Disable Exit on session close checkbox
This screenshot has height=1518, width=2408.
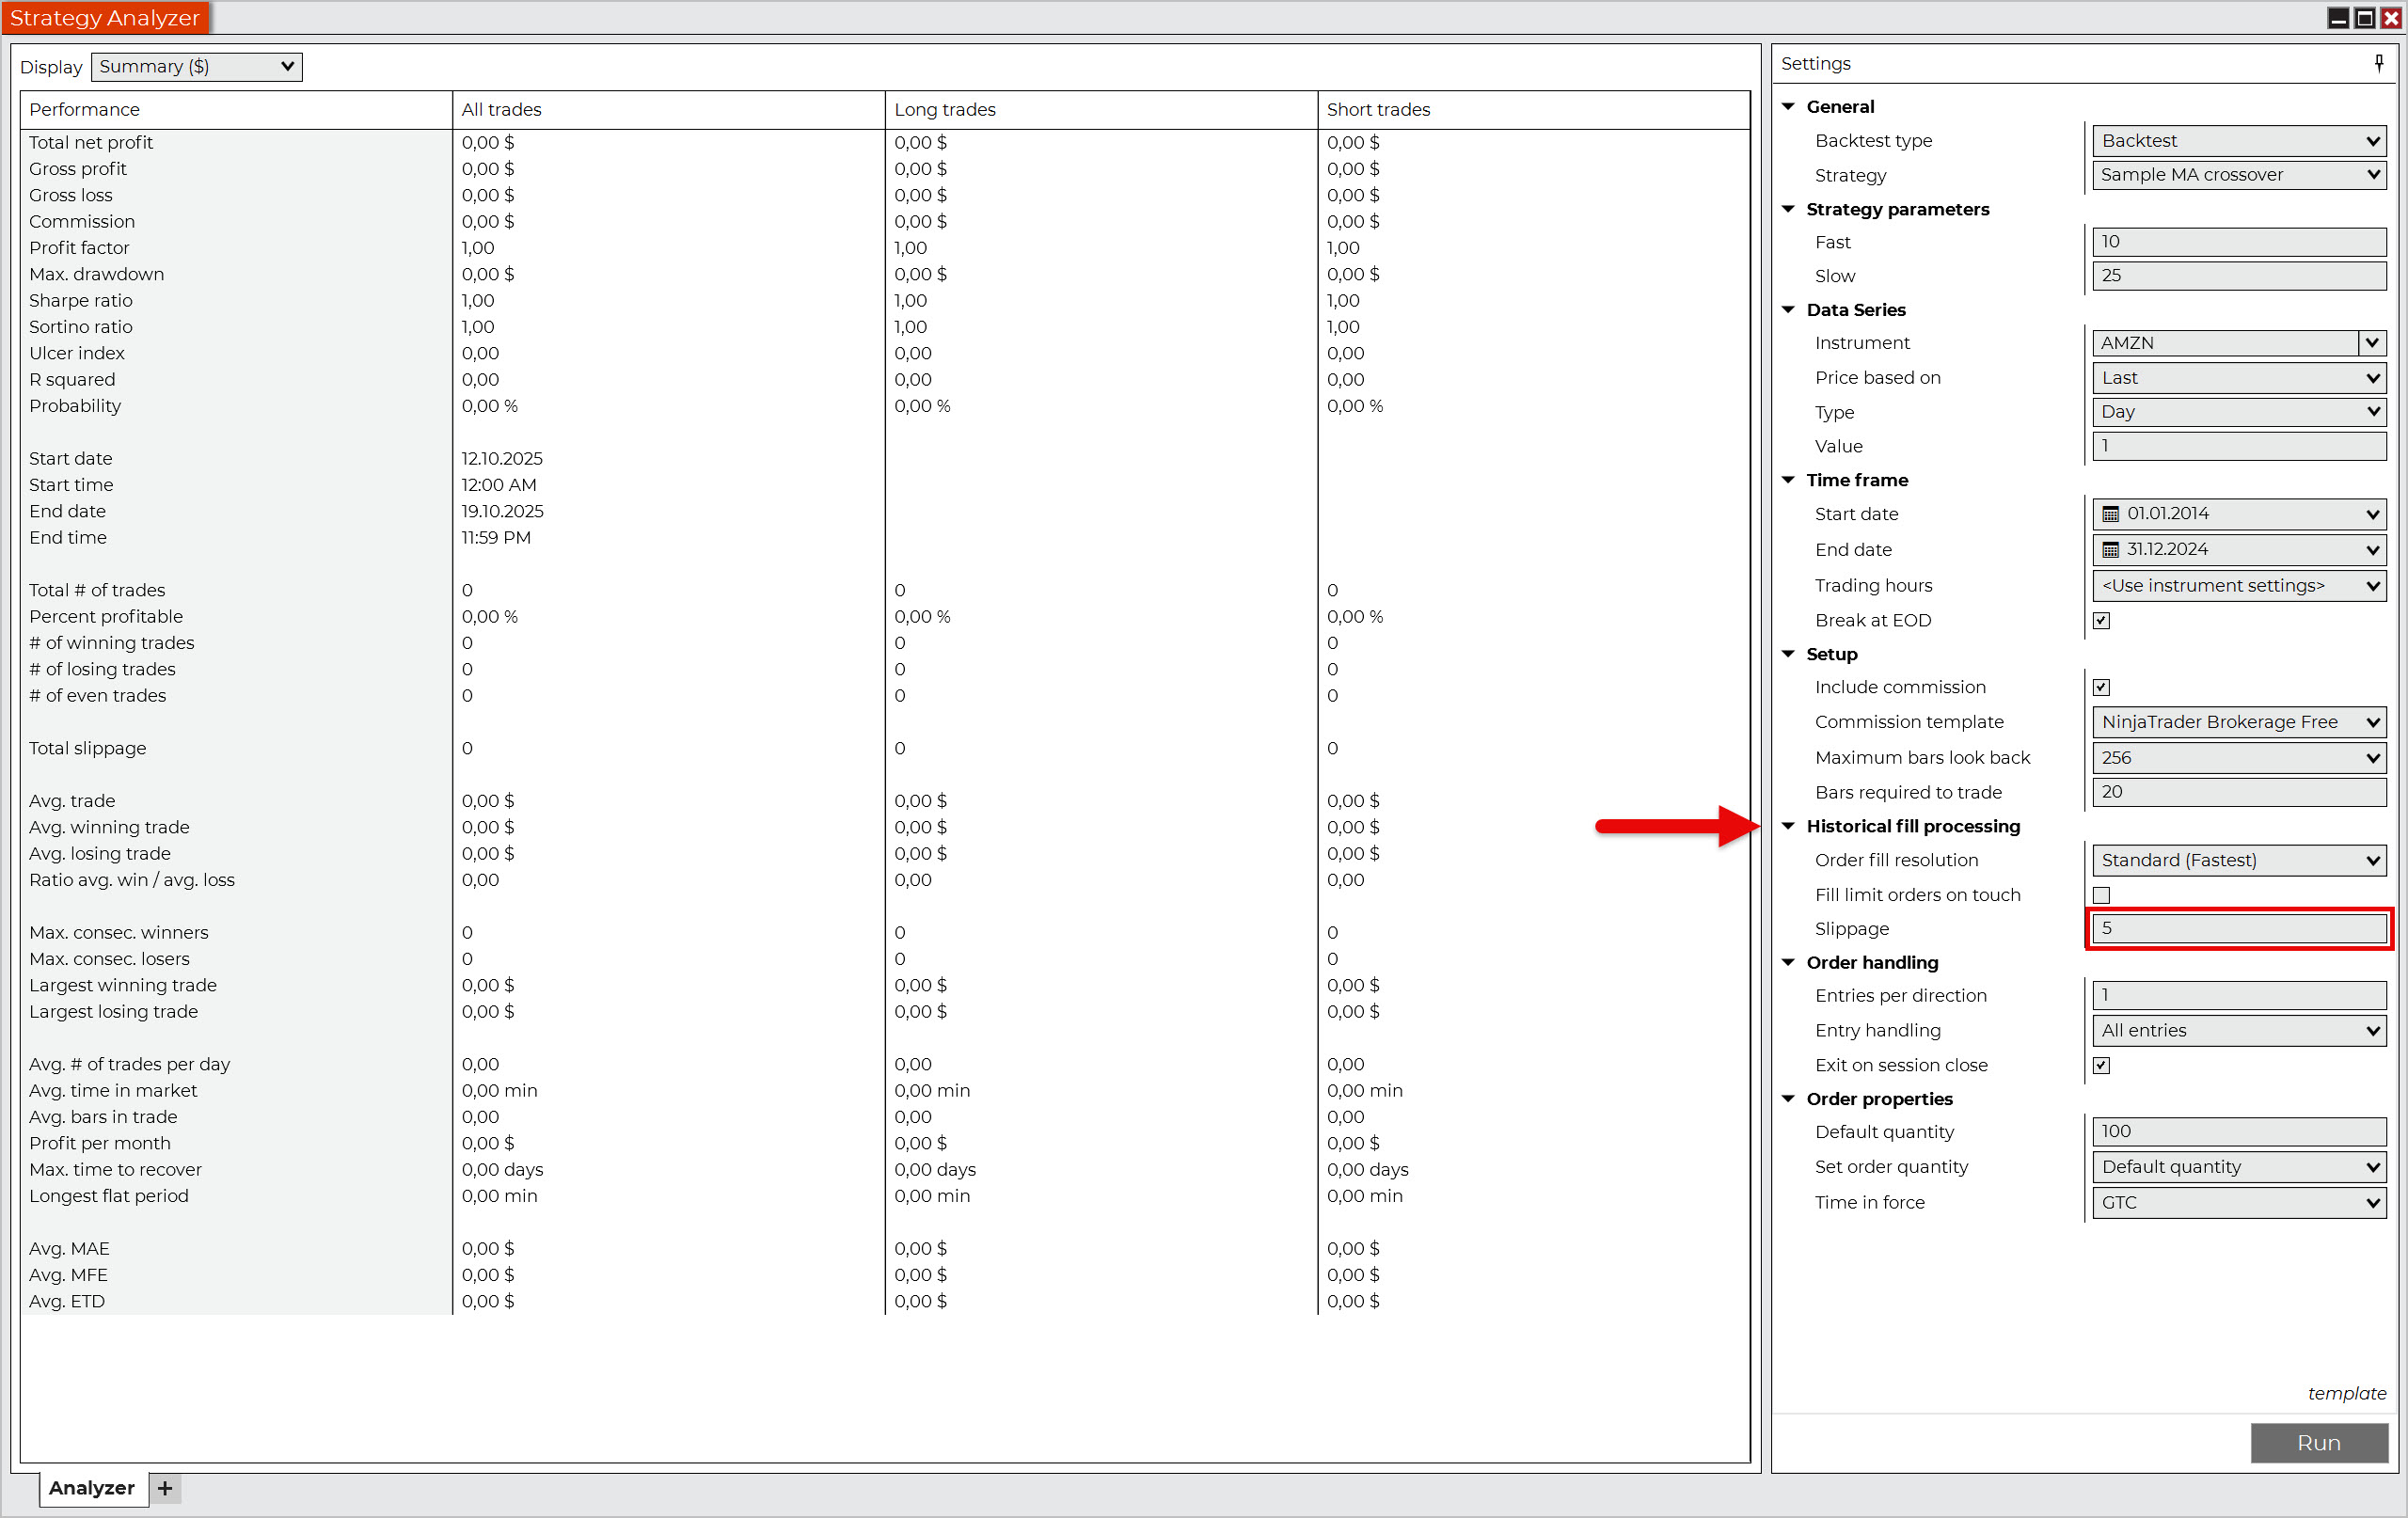pyautogui.click(x=2101, y=1065)
